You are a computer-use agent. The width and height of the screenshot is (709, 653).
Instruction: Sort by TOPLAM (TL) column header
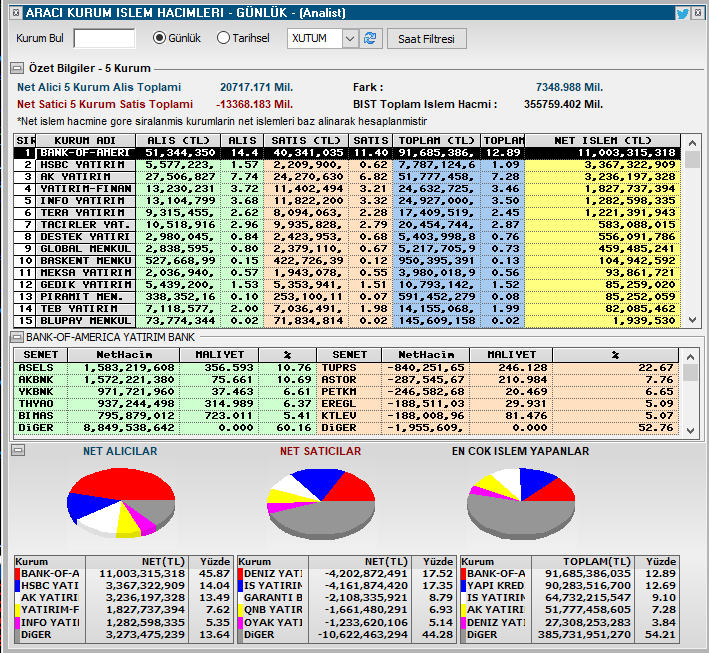point(436,141)
